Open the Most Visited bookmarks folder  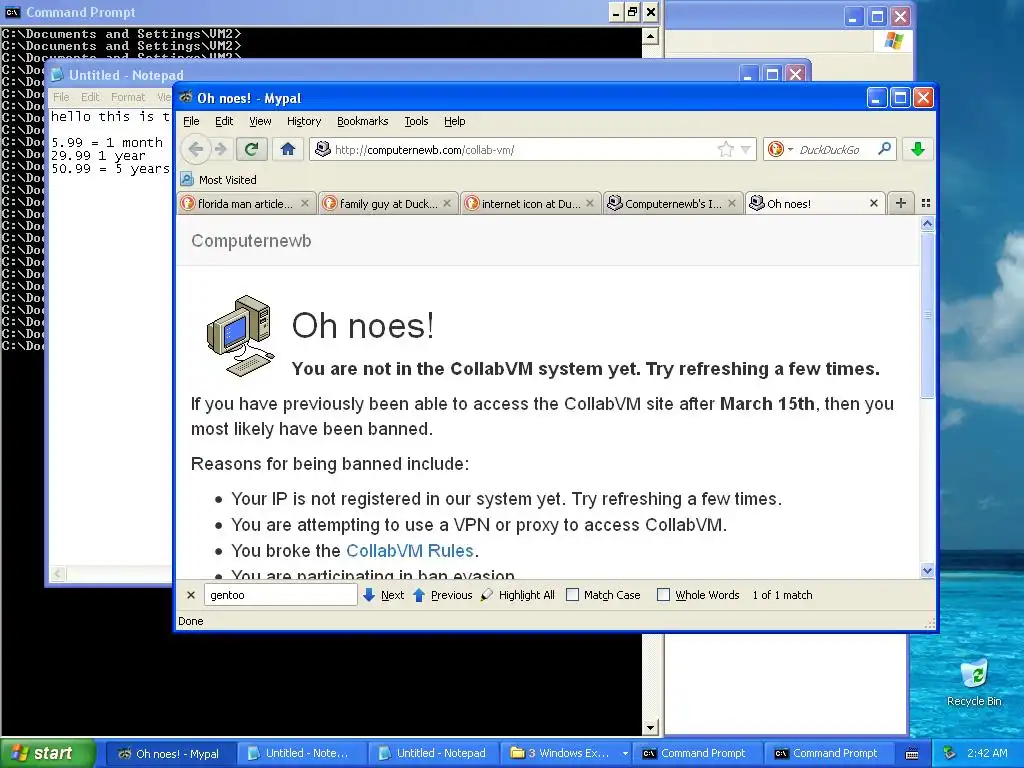point(219,180)
